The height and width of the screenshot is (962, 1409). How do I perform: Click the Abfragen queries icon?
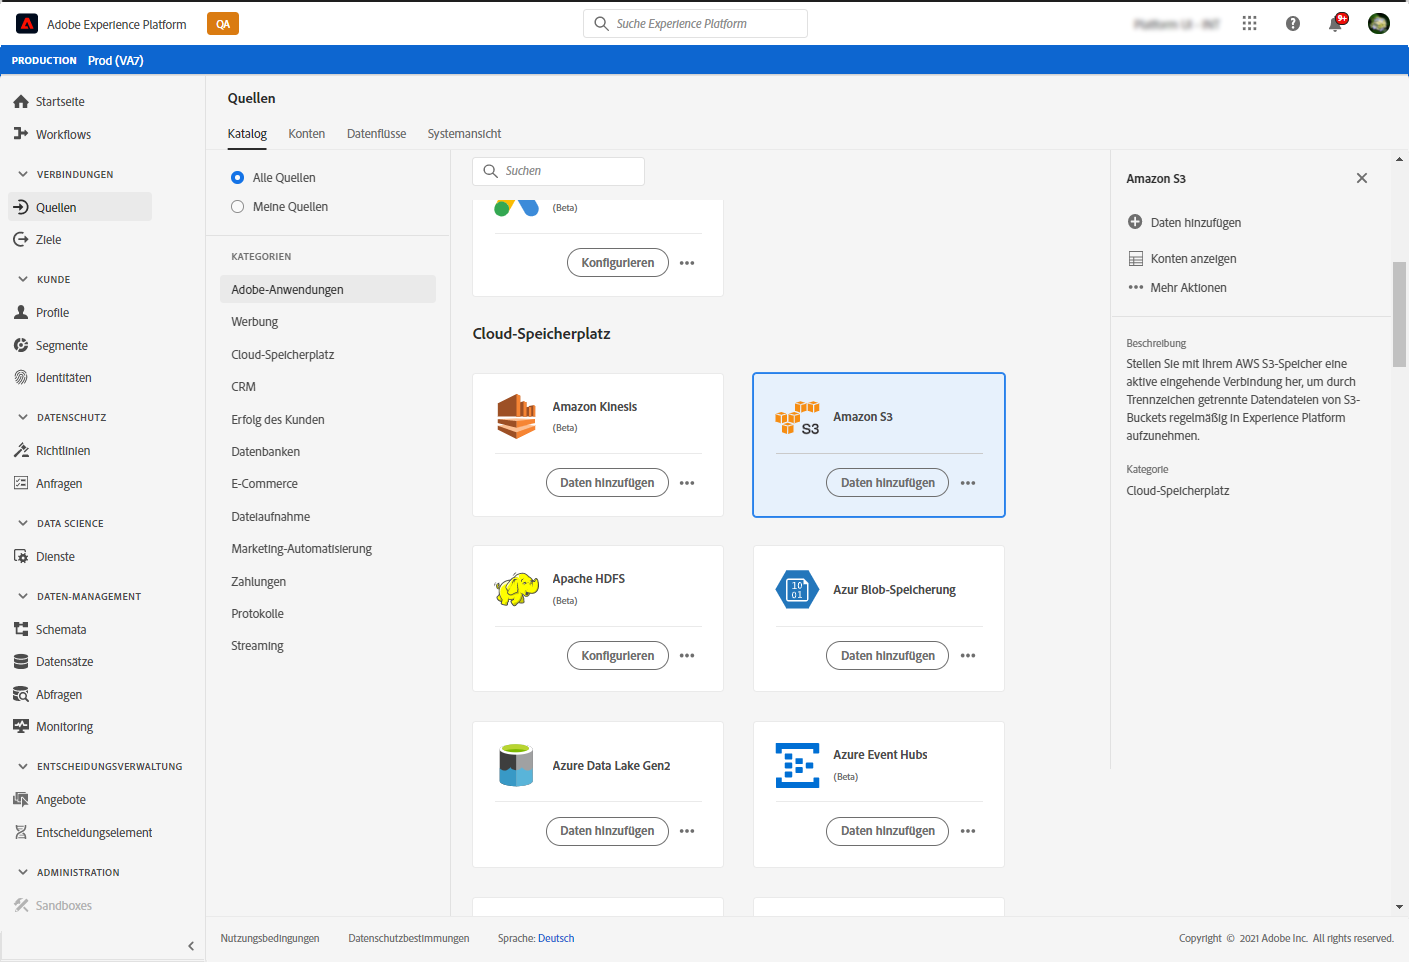point(21,694)
